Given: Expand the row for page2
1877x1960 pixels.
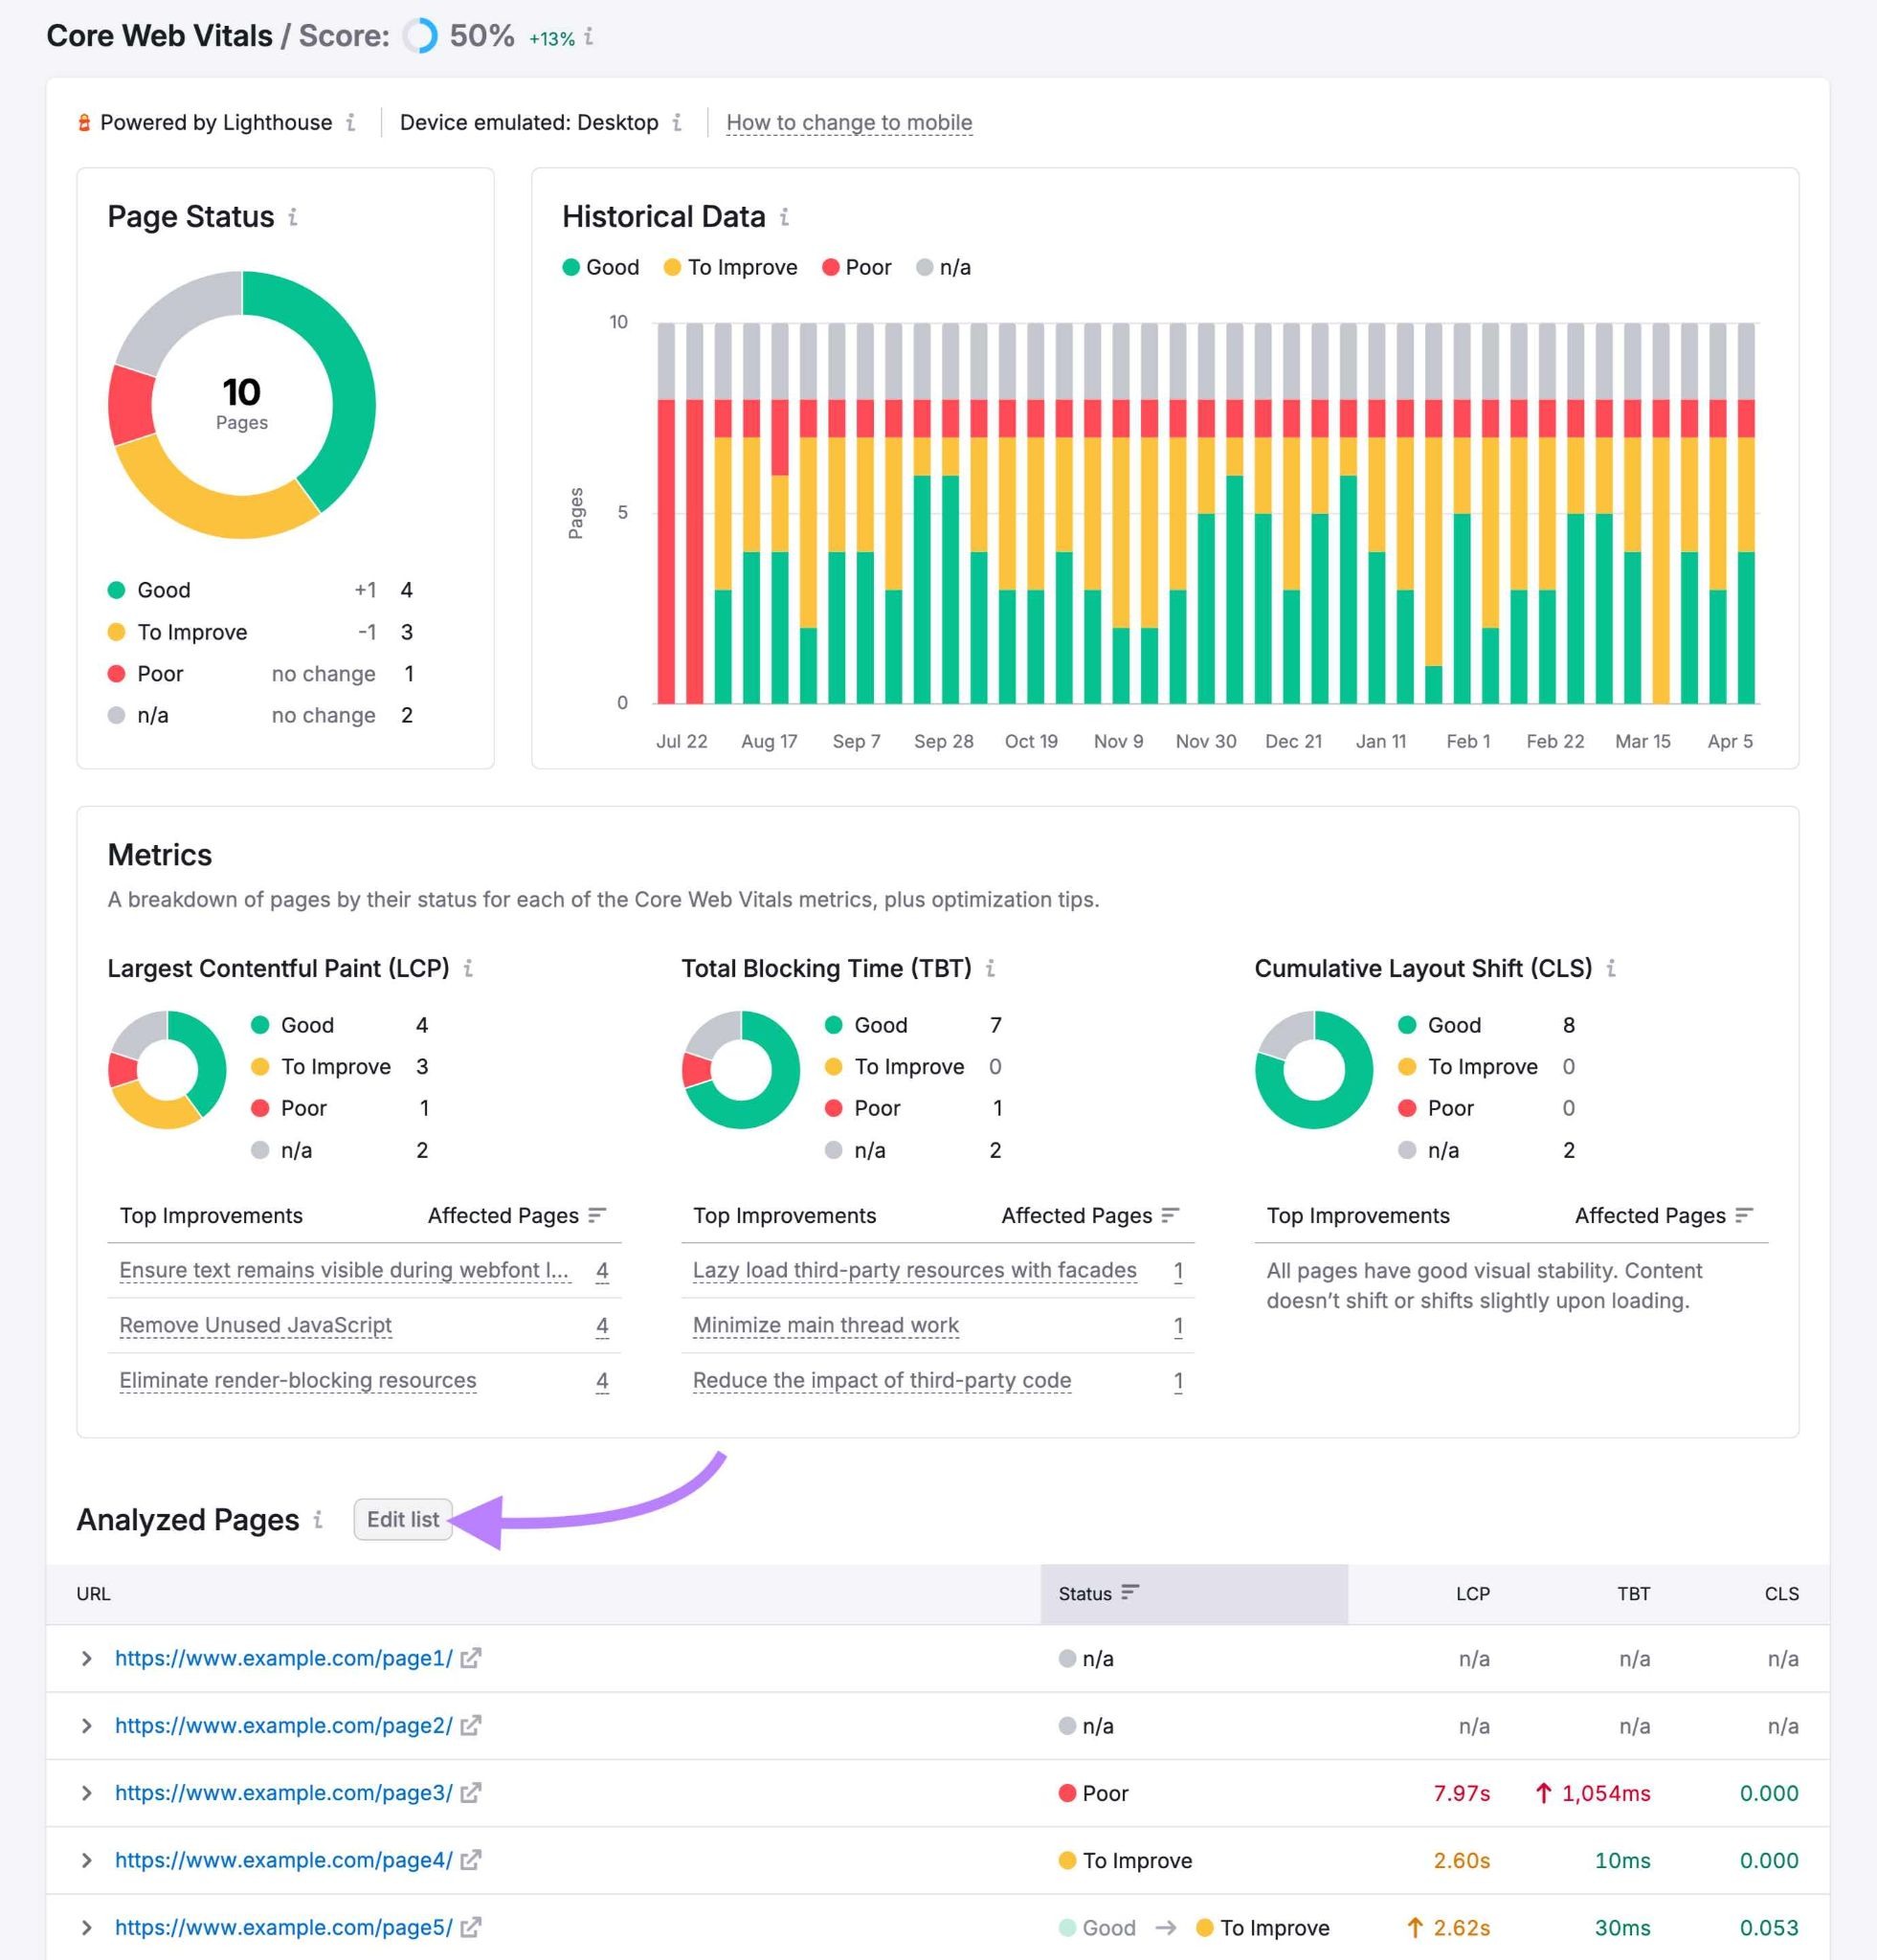Looking at the screenshot, I should pos(86,1725).
